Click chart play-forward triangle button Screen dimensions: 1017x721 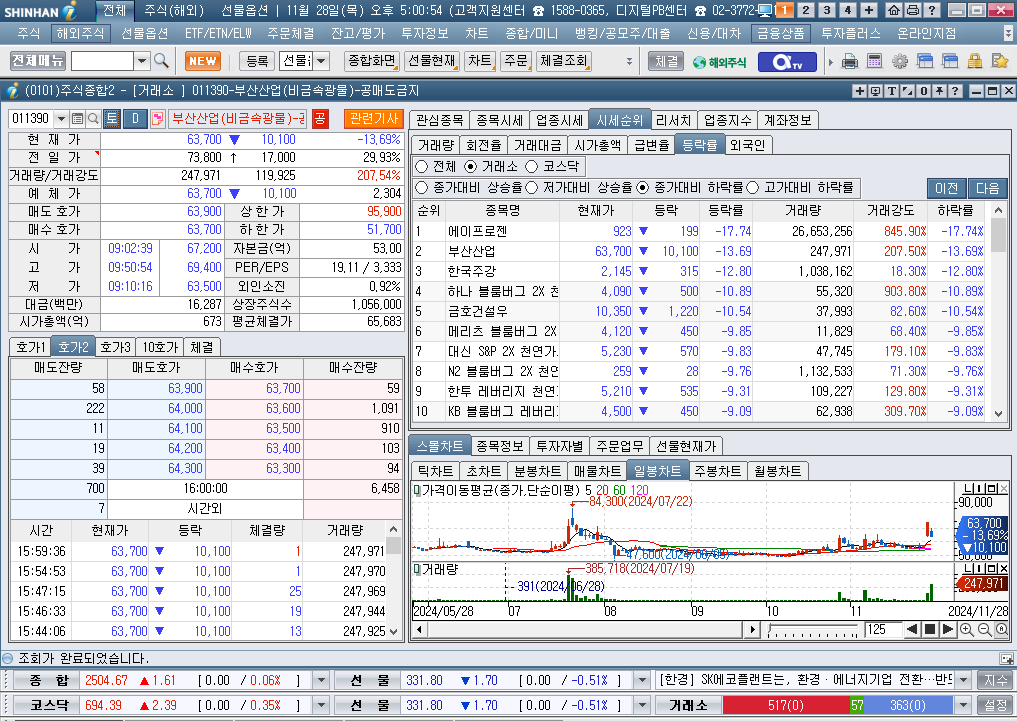point(947,629)
